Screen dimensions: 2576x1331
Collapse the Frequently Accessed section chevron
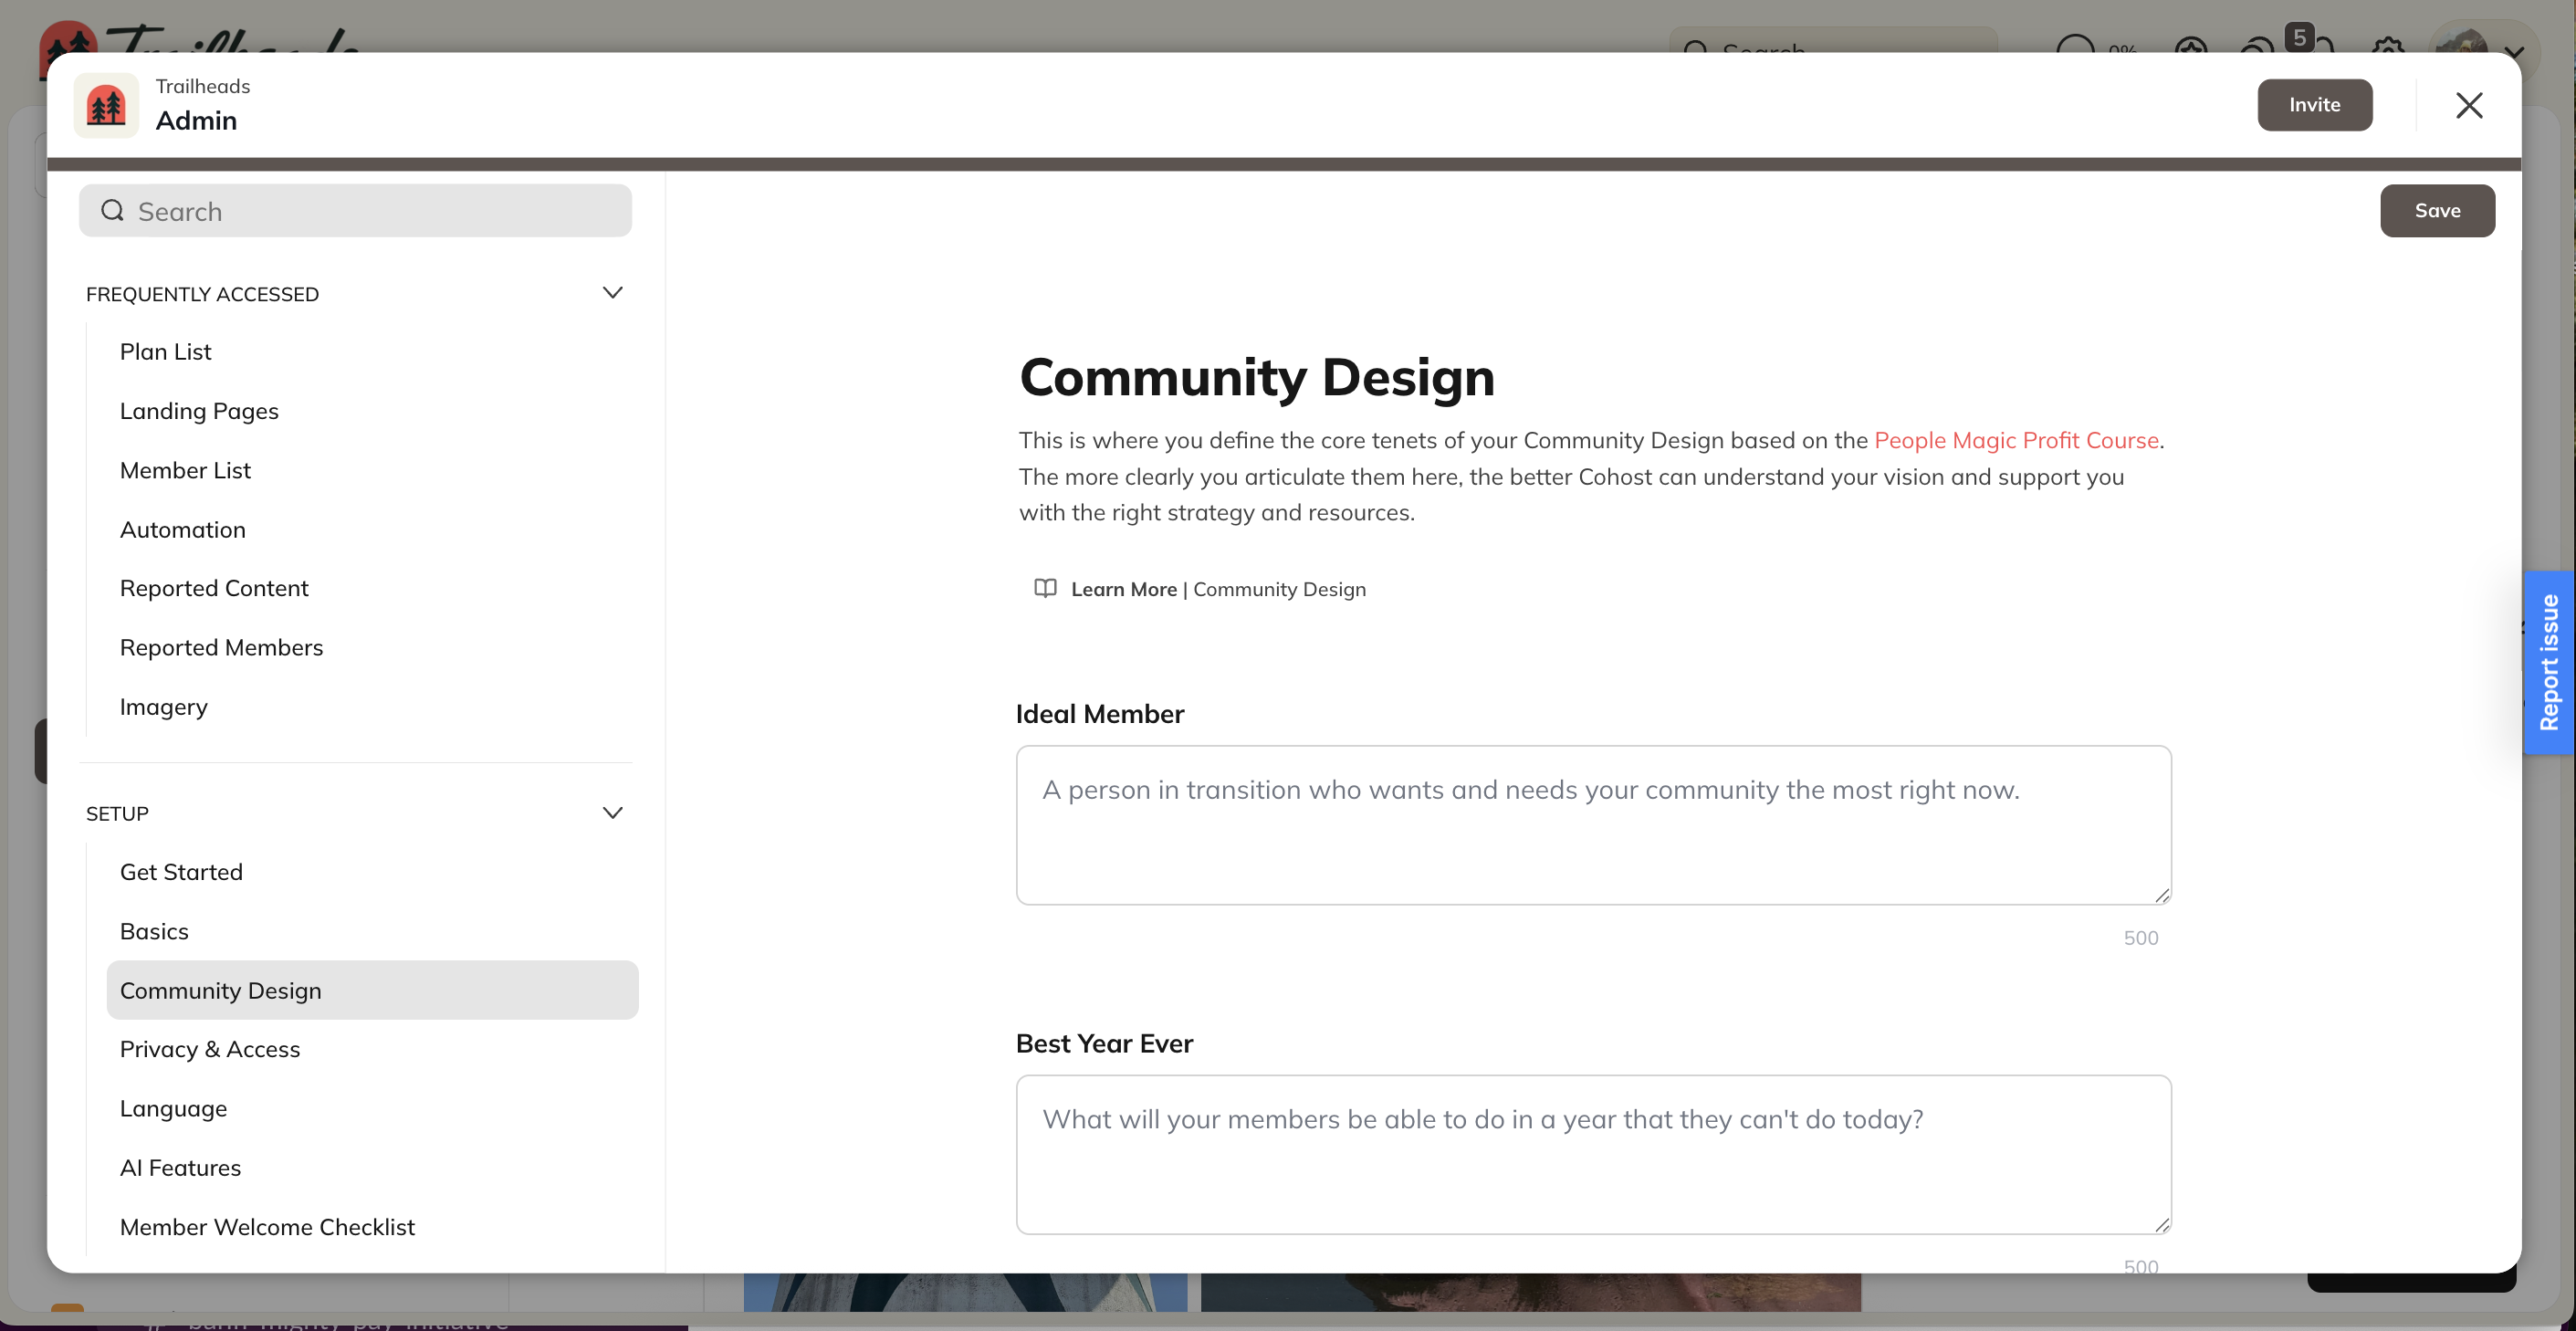click(x=612, y=293)
